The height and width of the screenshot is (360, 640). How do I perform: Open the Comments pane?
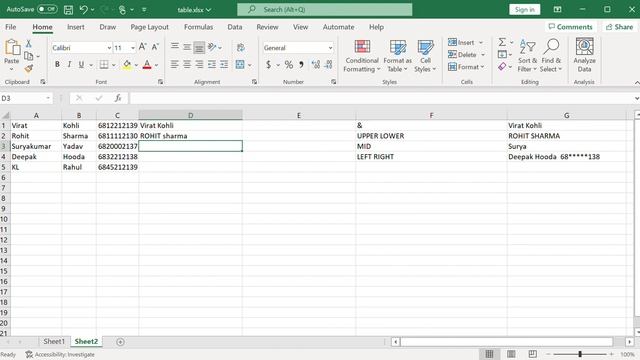click(570, 27)
